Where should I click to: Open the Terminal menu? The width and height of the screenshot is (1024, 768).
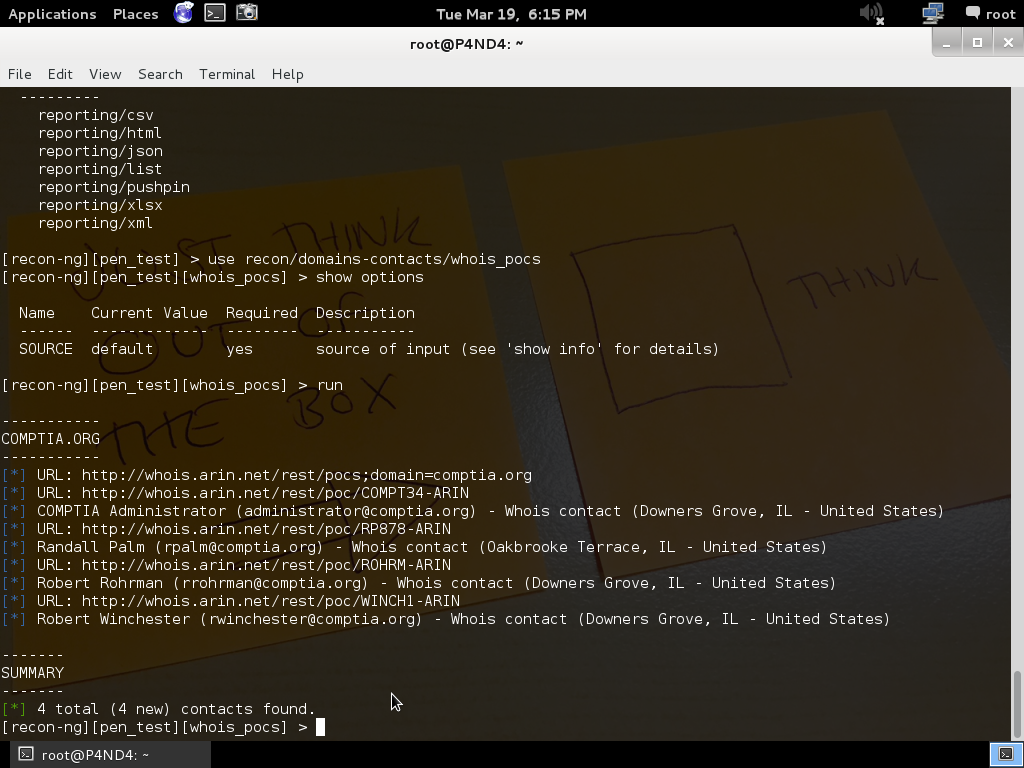(x=227, y=74)
